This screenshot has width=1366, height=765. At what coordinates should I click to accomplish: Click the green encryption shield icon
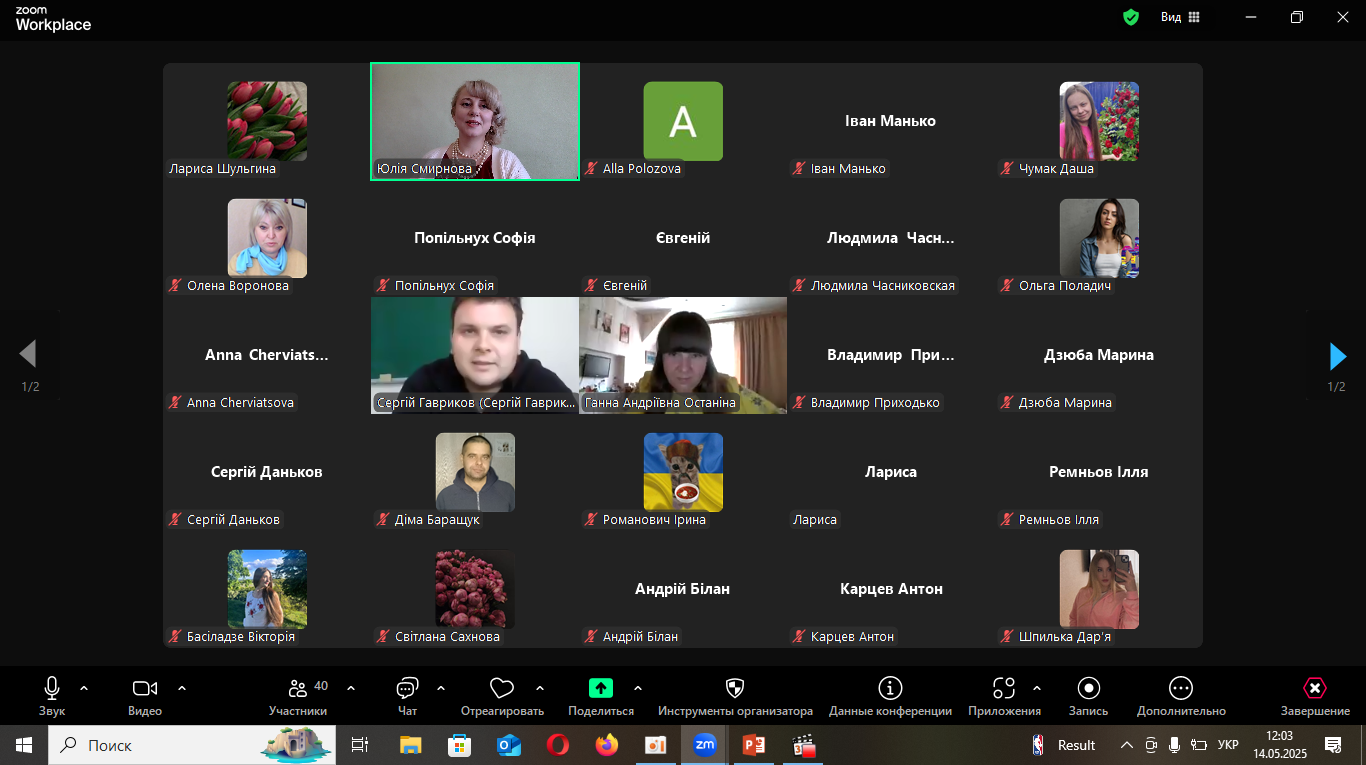pos(1131,17)
